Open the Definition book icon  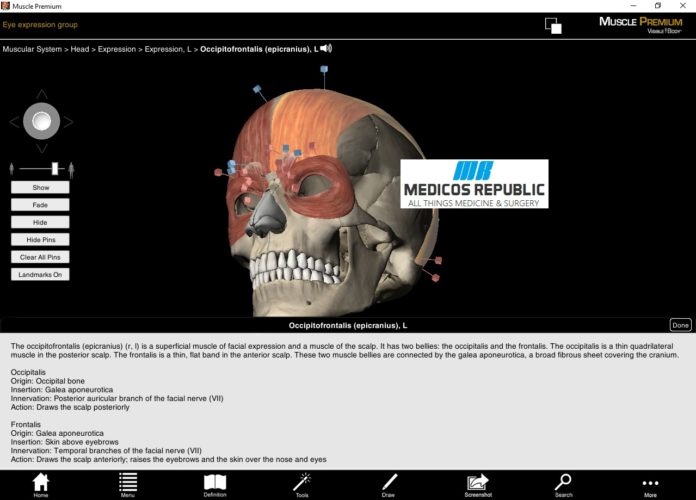point(215,484)
